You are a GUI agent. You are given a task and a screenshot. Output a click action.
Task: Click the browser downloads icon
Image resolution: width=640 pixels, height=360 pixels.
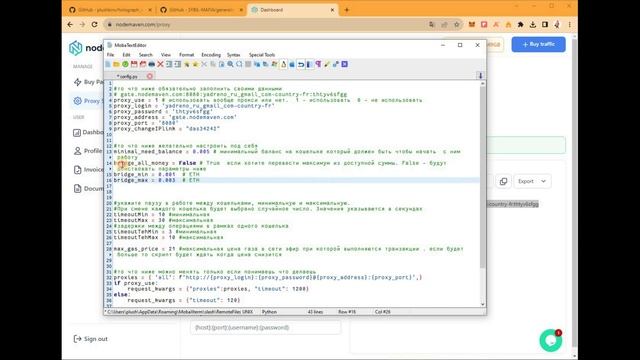pos(533,24)
